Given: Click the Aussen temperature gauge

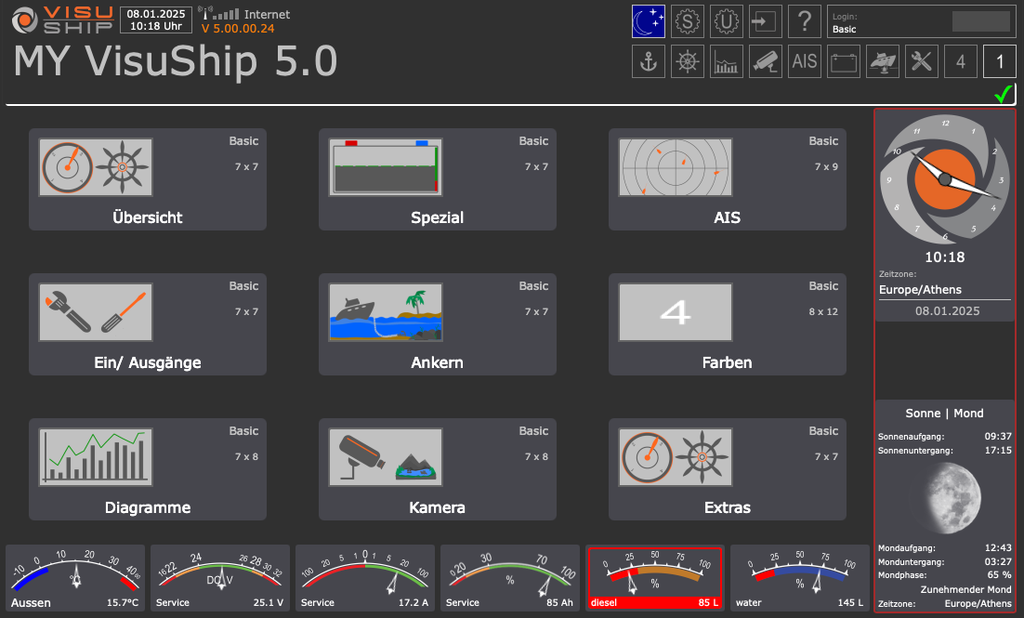Looking at the screenshot, I should 75,578.
